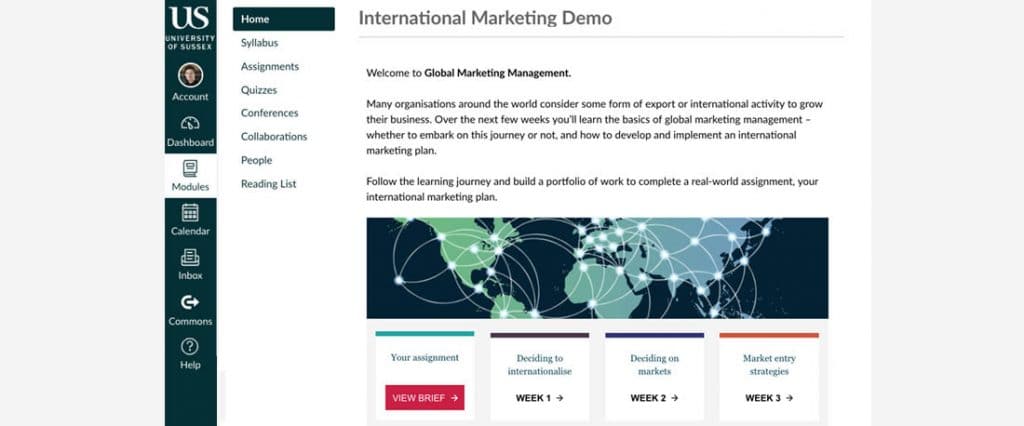Select the Modules book icon
The image size is (1024, 426).
190,168
